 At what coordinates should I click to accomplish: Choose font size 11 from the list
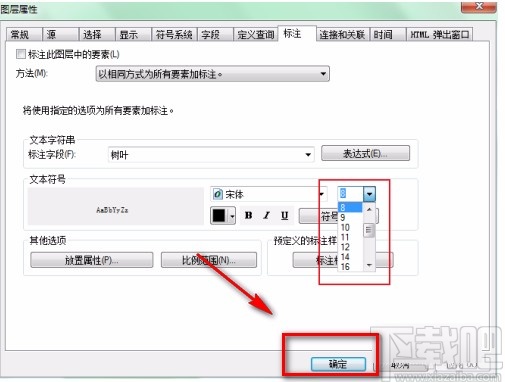click(x=350, y=237)
